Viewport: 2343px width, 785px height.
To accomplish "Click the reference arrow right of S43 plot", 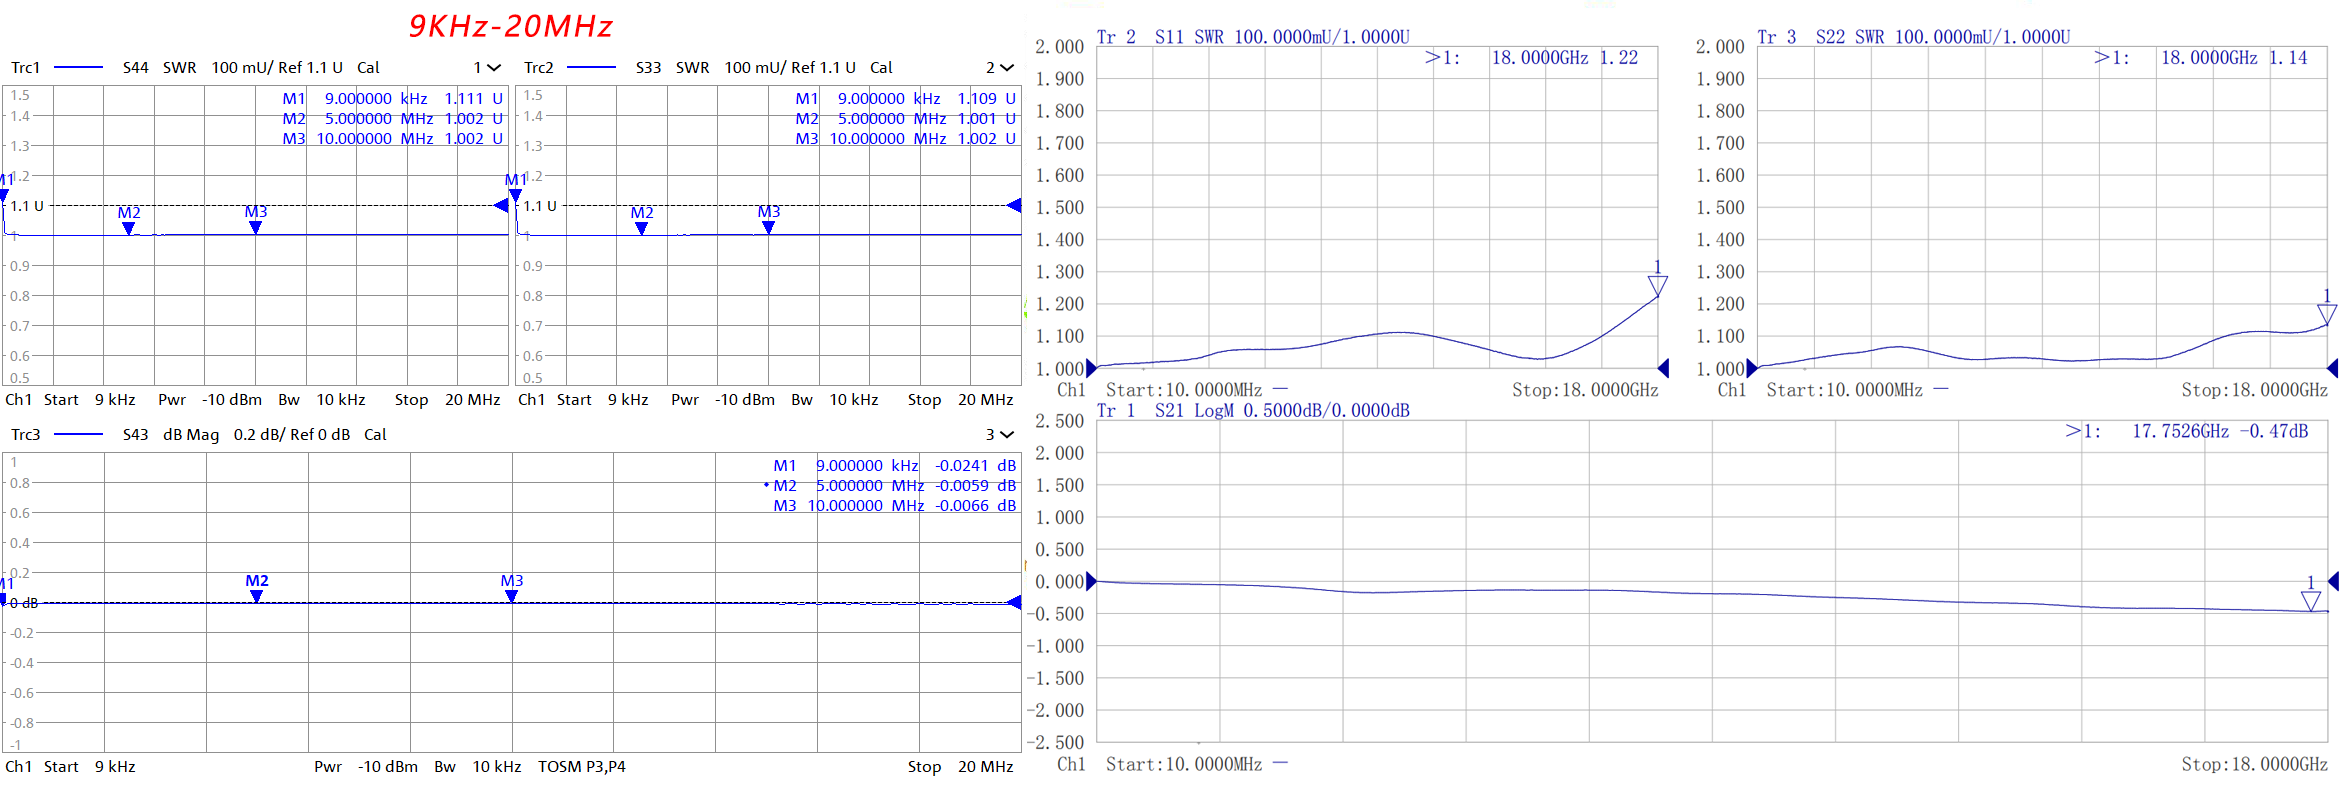I will (1014, 602).
